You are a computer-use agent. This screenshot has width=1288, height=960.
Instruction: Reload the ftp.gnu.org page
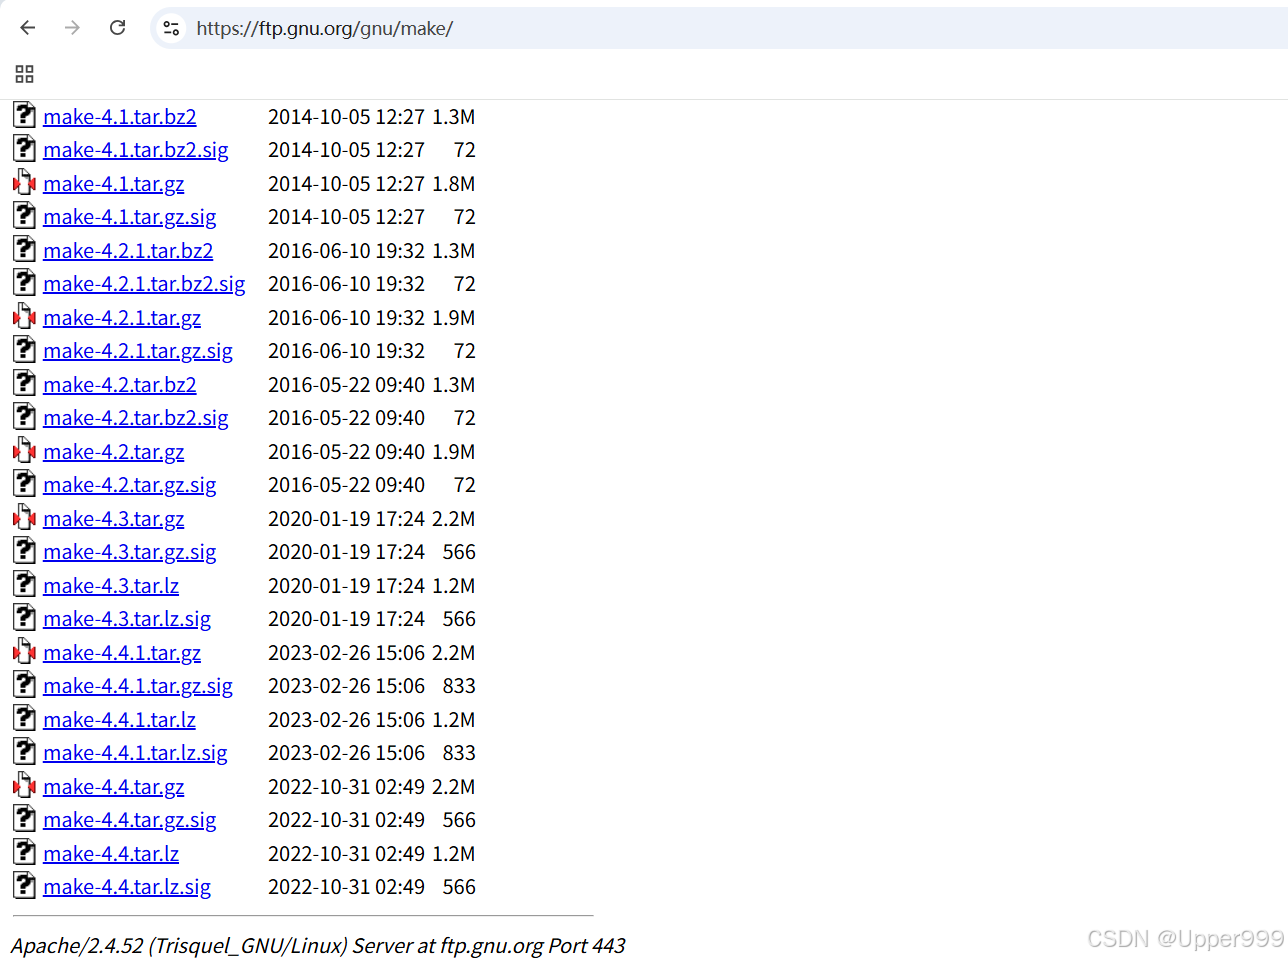[x=117, y=28]
